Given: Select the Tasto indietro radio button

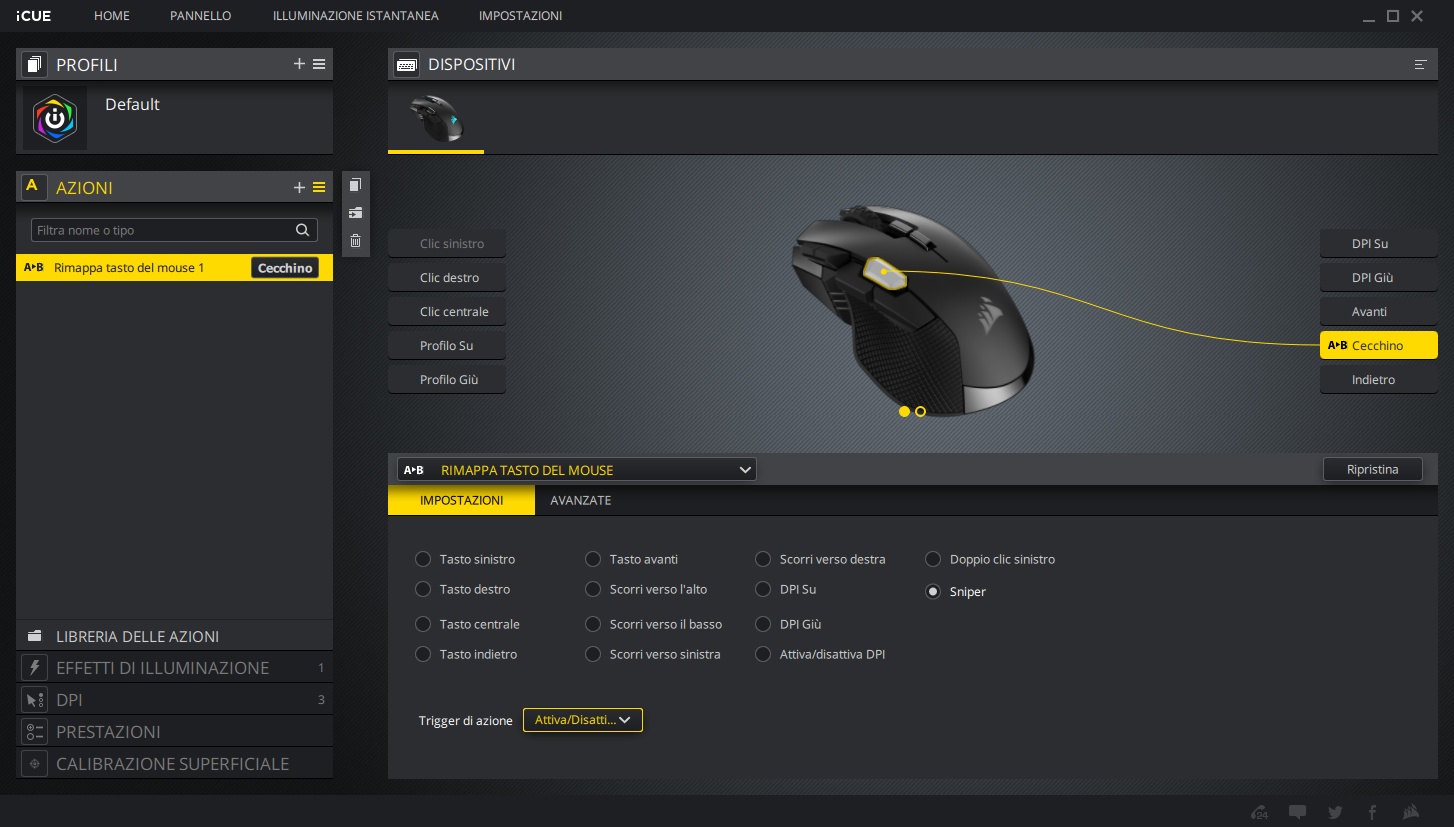Looking at the screenshot, I should (x=422, y=654).
